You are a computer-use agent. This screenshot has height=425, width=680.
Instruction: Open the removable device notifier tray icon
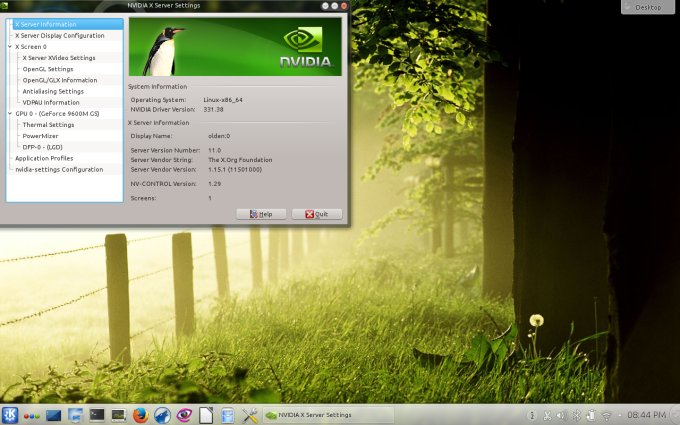click(591, 415)
